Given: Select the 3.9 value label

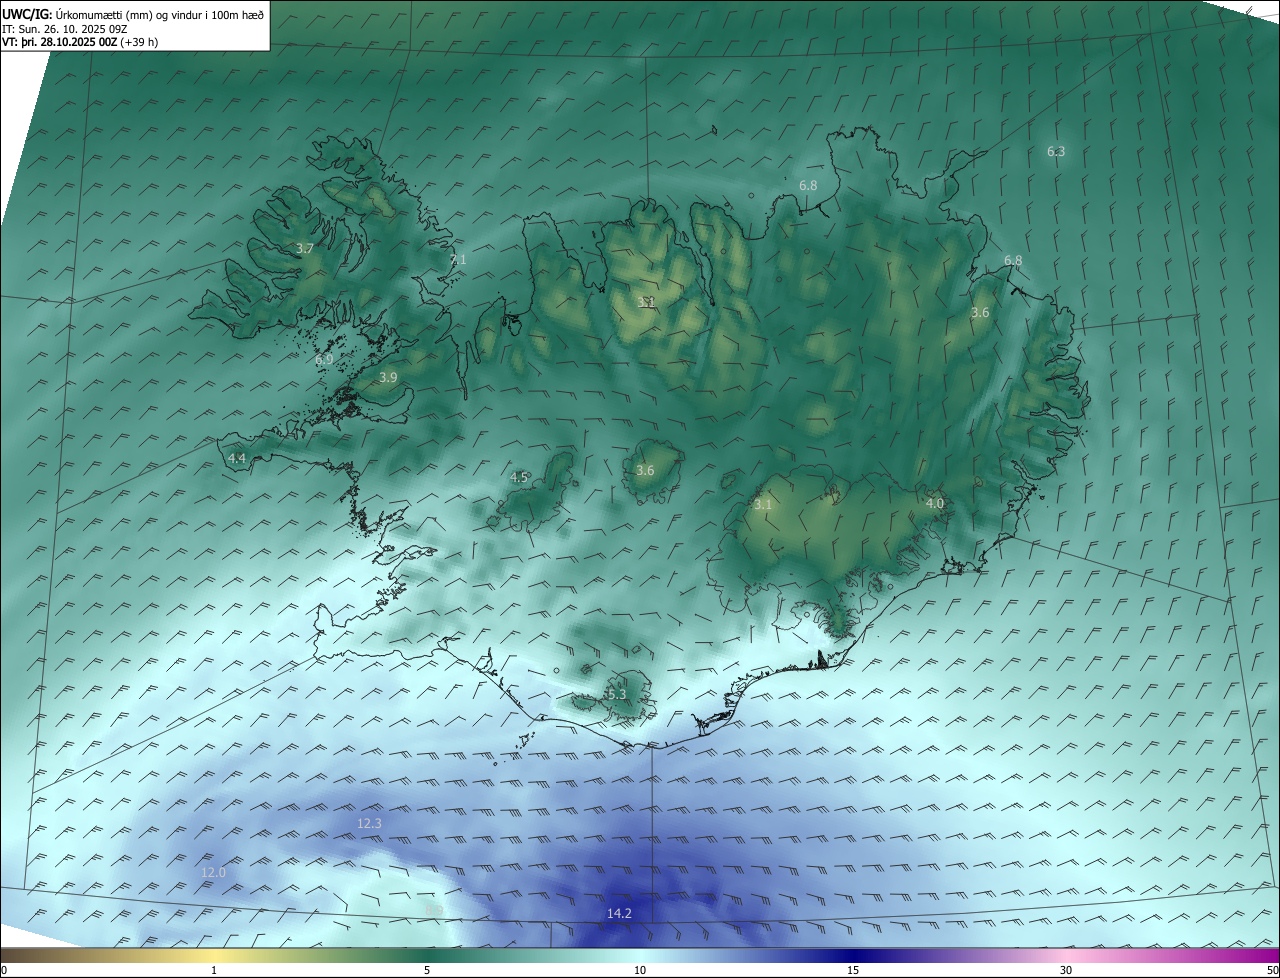Looking at the screenshot, I should coord(389,377).
